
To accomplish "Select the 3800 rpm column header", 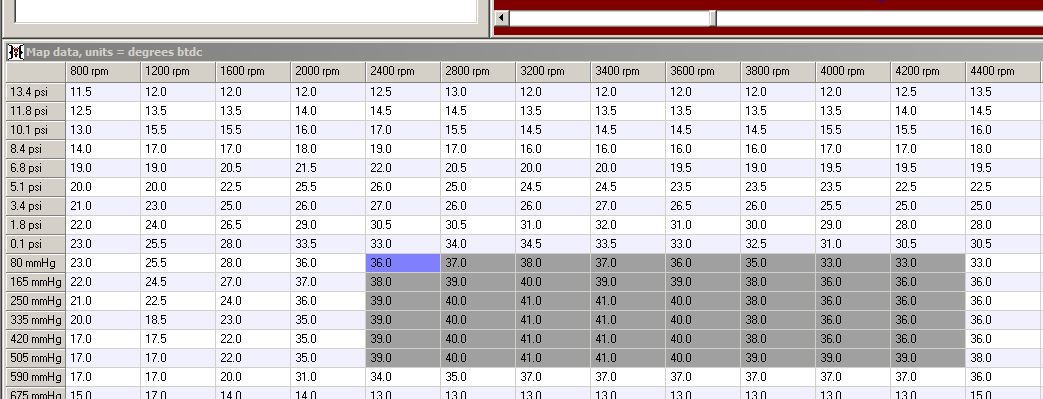I will [x=778, y=72].
